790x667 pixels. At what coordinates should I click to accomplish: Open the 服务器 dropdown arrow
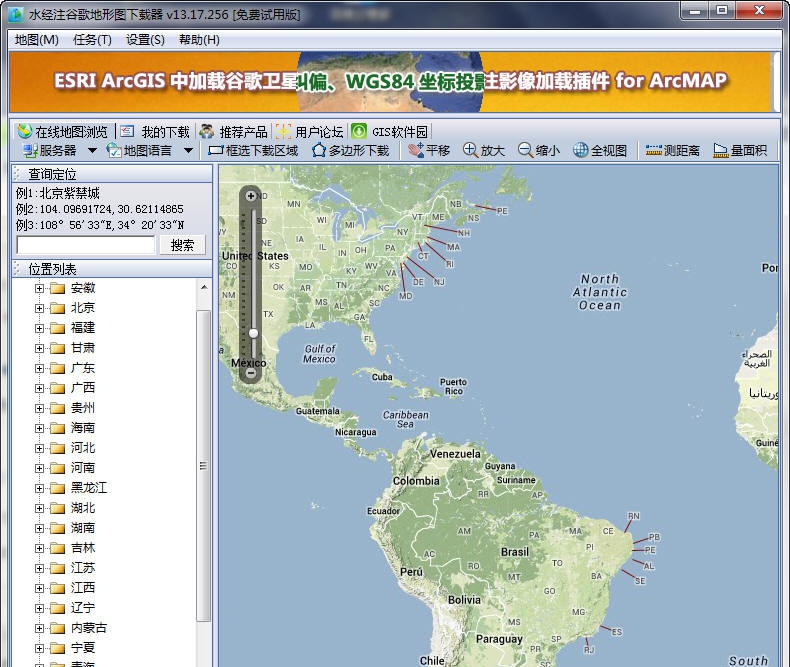[x=92, y=150]
